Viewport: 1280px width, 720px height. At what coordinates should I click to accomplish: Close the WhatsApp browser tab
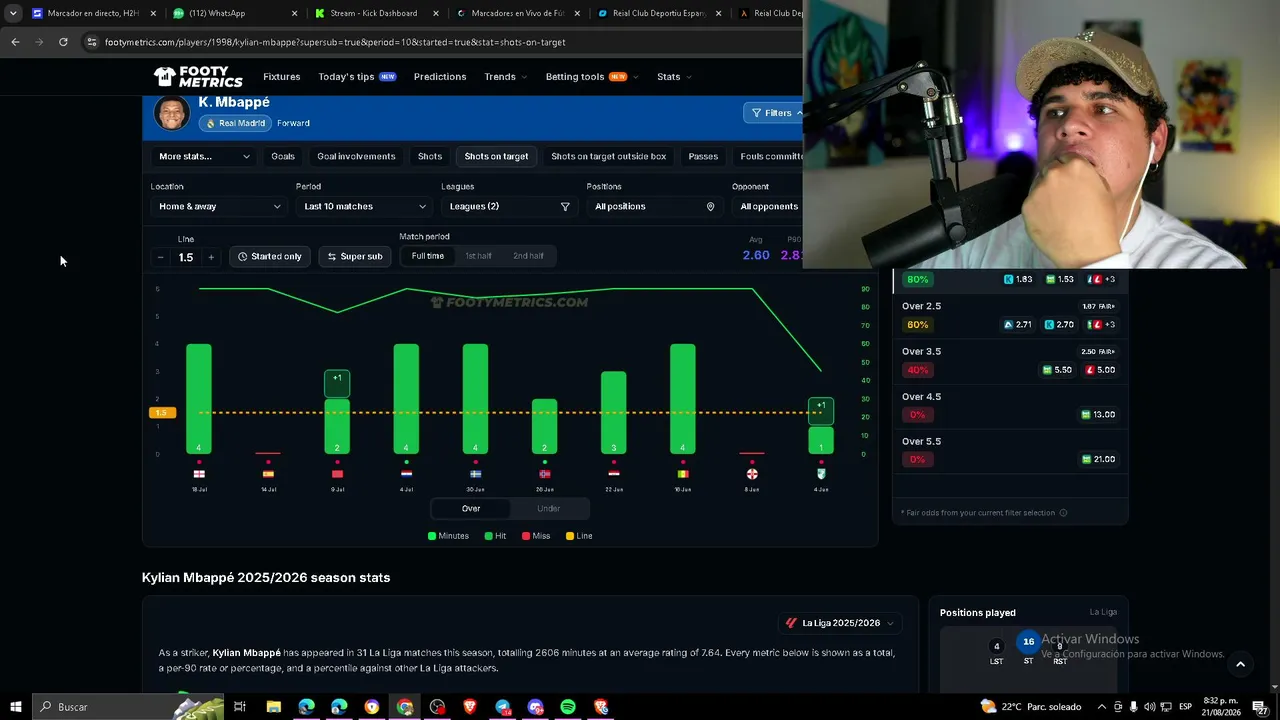point(294,13)
